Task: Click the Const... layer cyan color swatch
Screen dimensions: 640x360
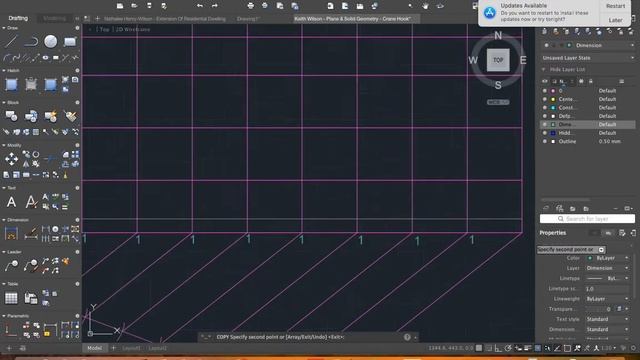Action: tap(553, 107)
